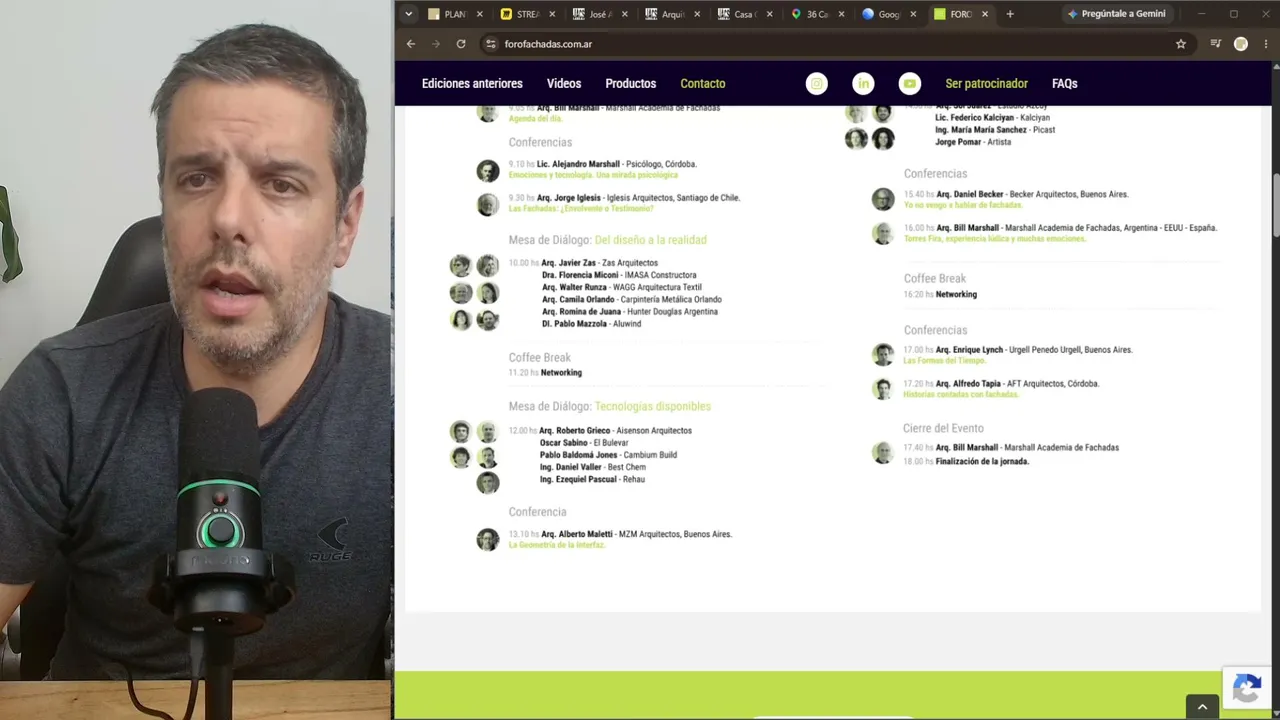Reload the forofachadas.com.ar page

(x=461, y=44)
